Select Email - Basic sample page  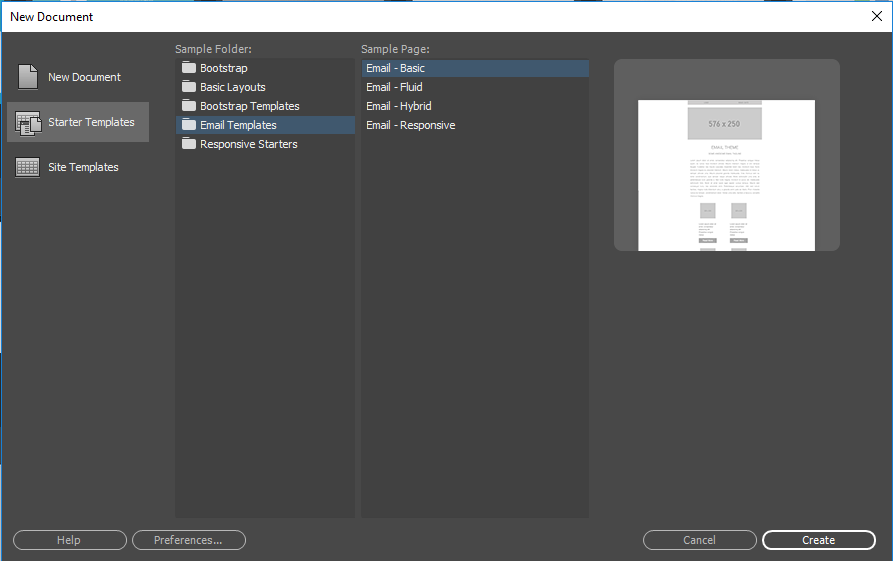pos(395,68)
